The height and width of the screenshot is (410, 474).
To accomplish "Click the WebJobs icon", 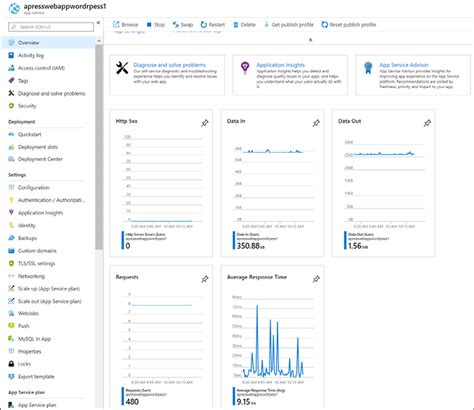I will tap(11, 313).
